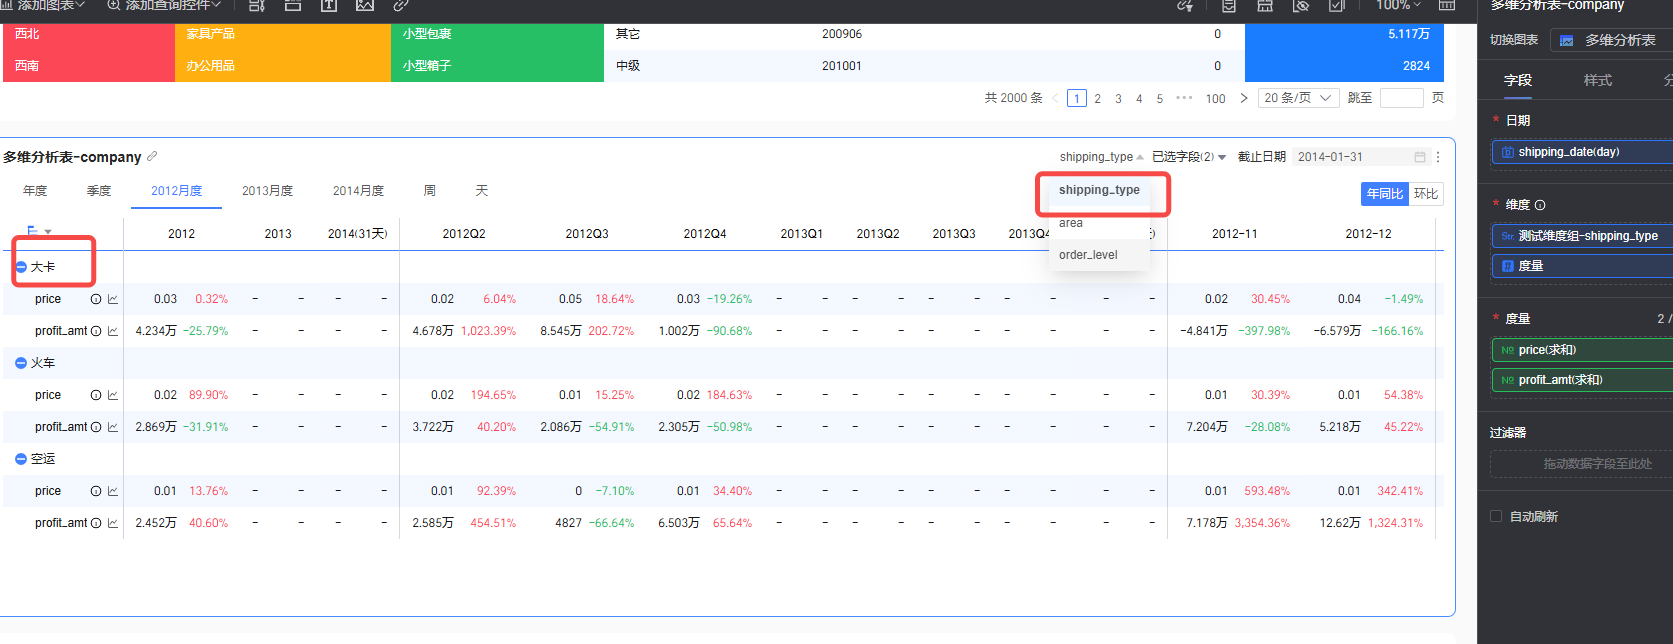Click the edit title pencil icon beside 多维分析表-company
Image resolution: width=1673 pixels, height=644 pixels.
tap(152, 157)
